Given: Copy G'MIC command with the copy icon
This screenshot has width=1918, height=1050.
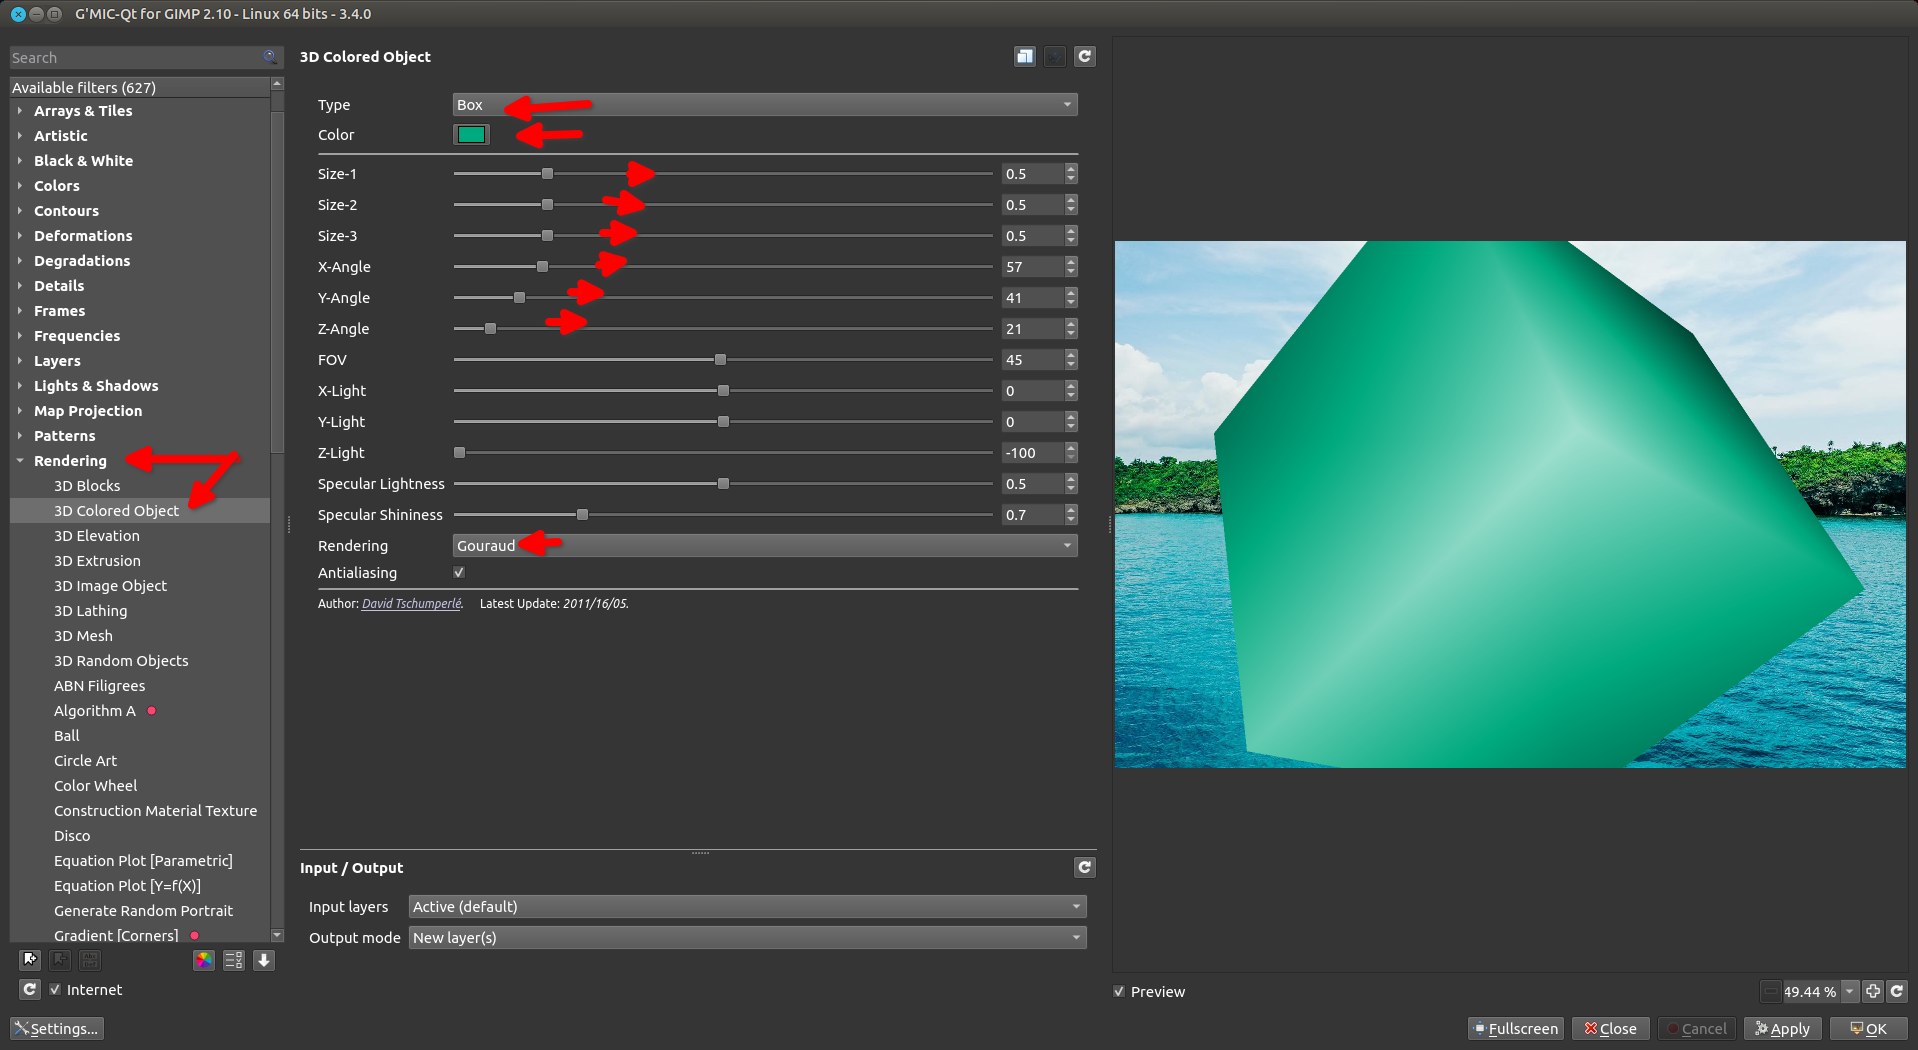Looking at the screenshot, I should click(x=1025, y=57).
